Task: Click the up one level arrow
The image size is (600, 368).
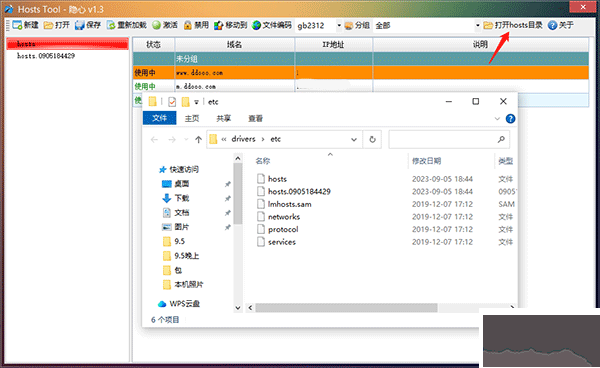Action: [198, 140]
